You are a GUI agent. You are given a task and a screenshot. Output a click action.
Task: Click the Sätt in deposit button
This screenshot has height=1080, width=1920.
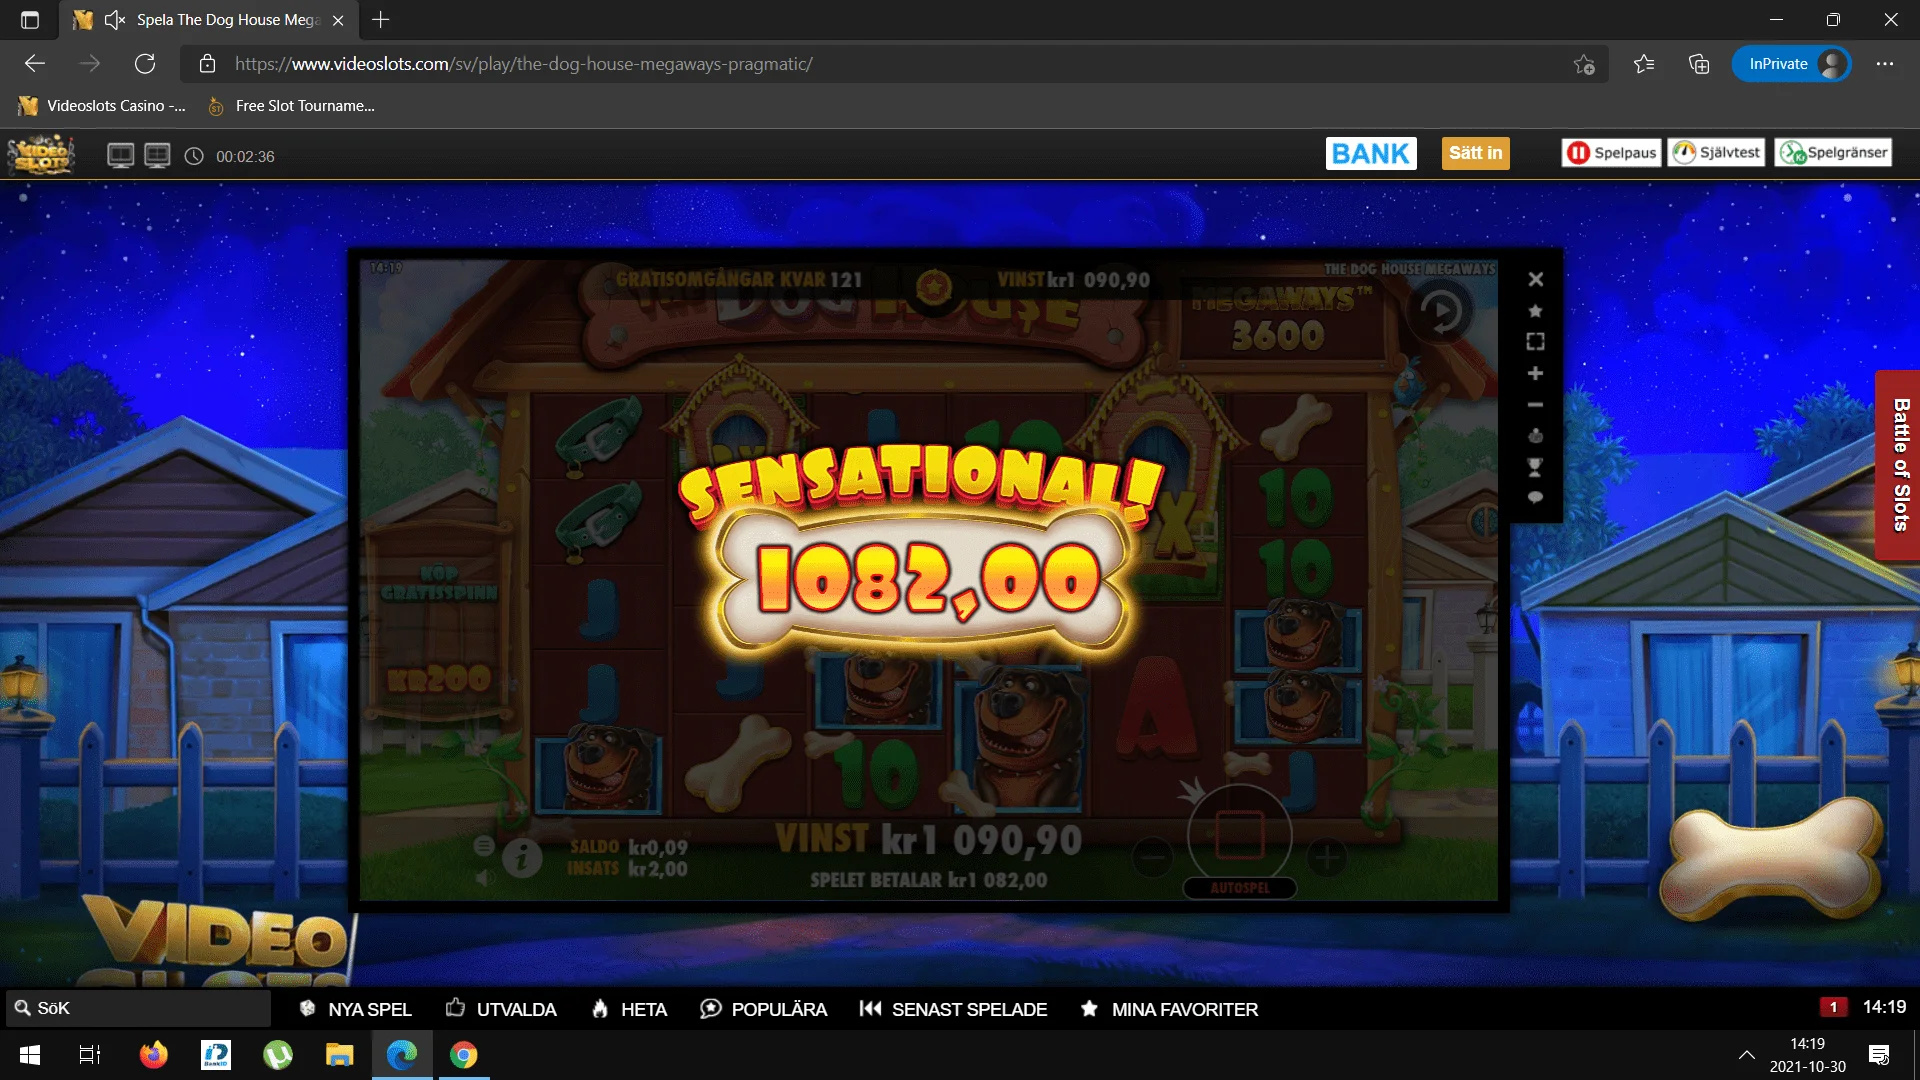tap(1475, 153)
